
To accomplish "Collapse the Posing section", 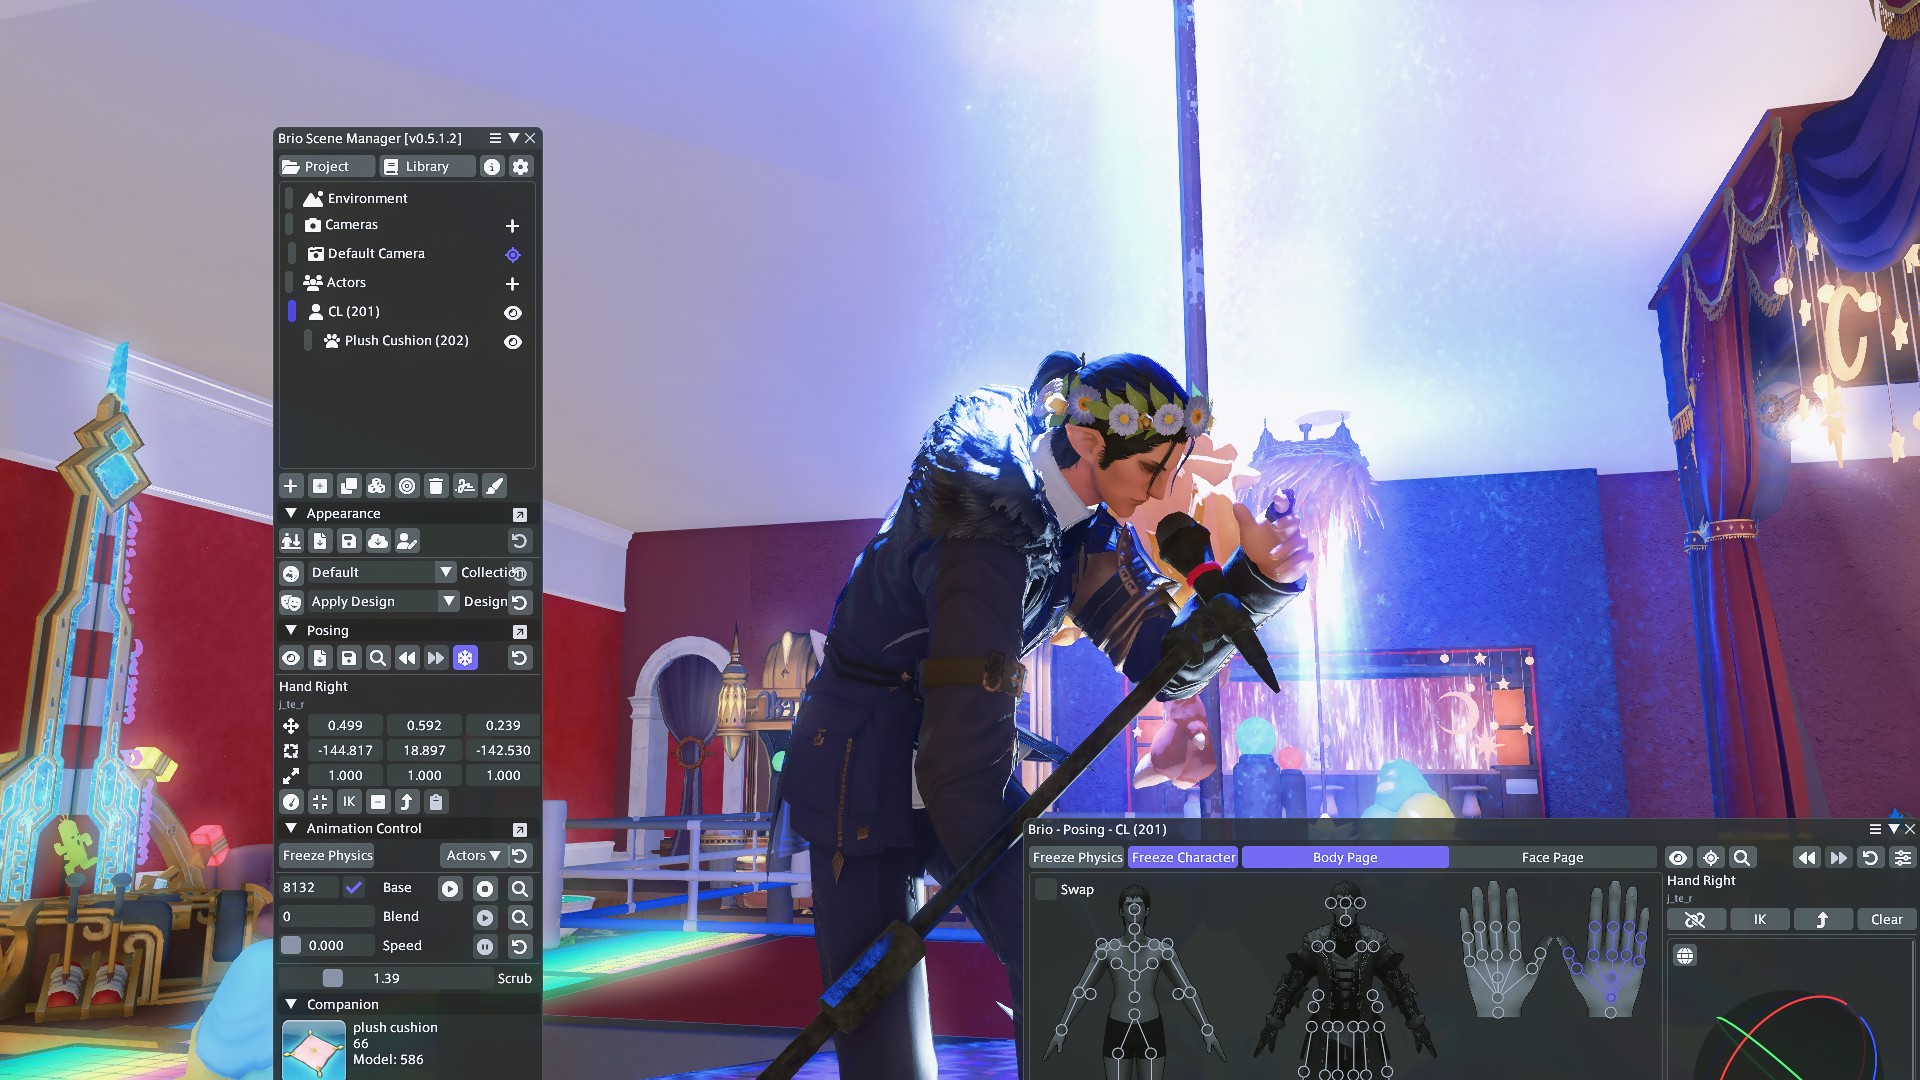I will click(291, 630).
